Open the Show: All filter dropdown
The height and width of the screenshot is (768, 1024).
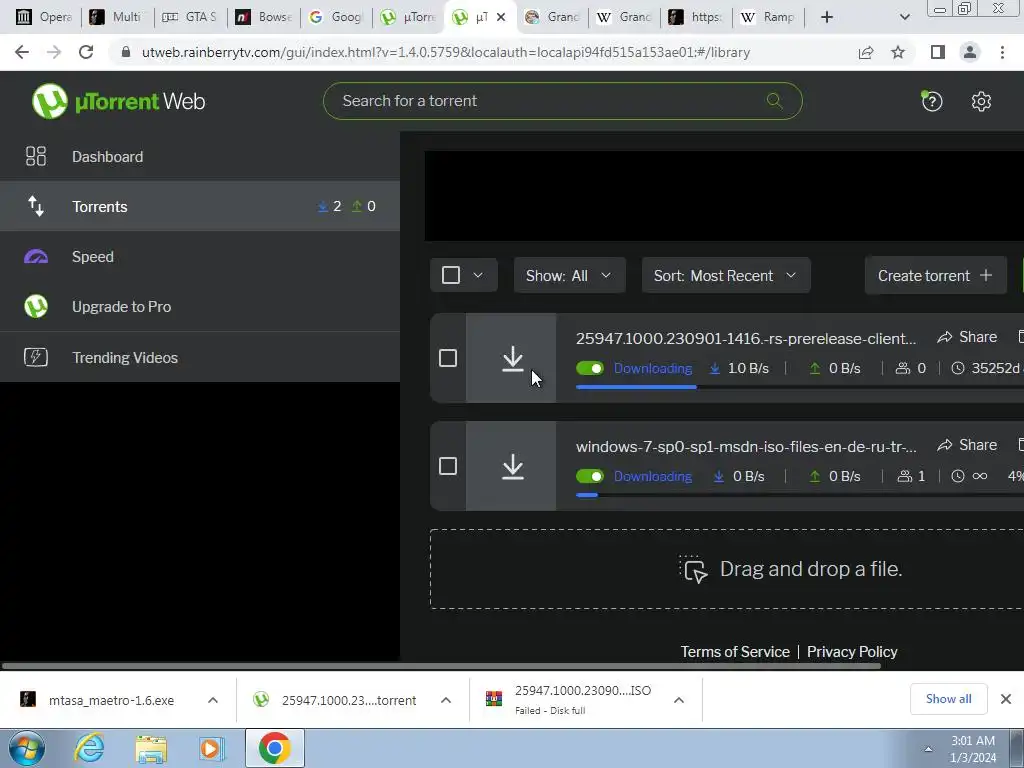569,275
